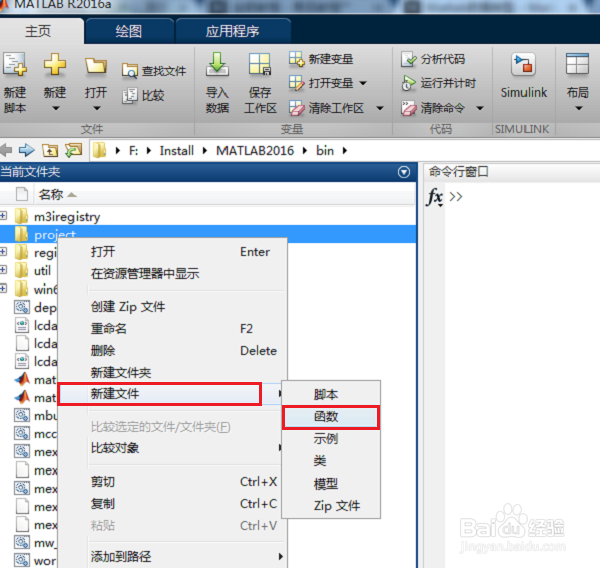The image size is (600, 568).
Task: Click the file-type column header icon
Action: (22, 194)
